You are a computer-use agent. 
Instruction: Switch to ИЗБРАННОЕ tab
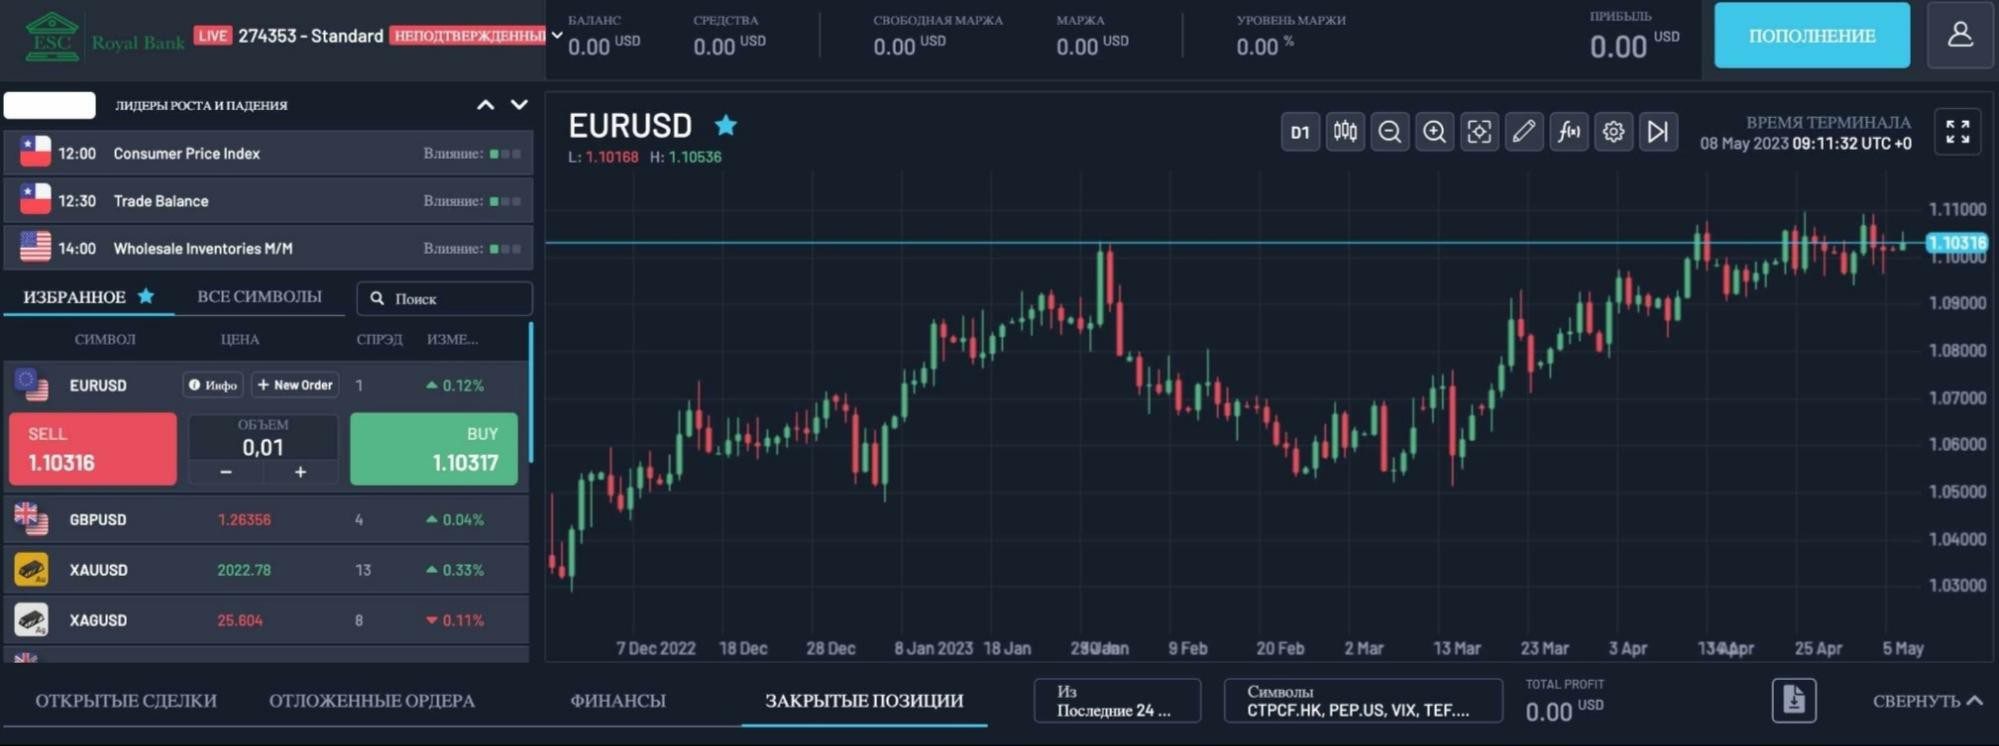[x=88, y=297]
